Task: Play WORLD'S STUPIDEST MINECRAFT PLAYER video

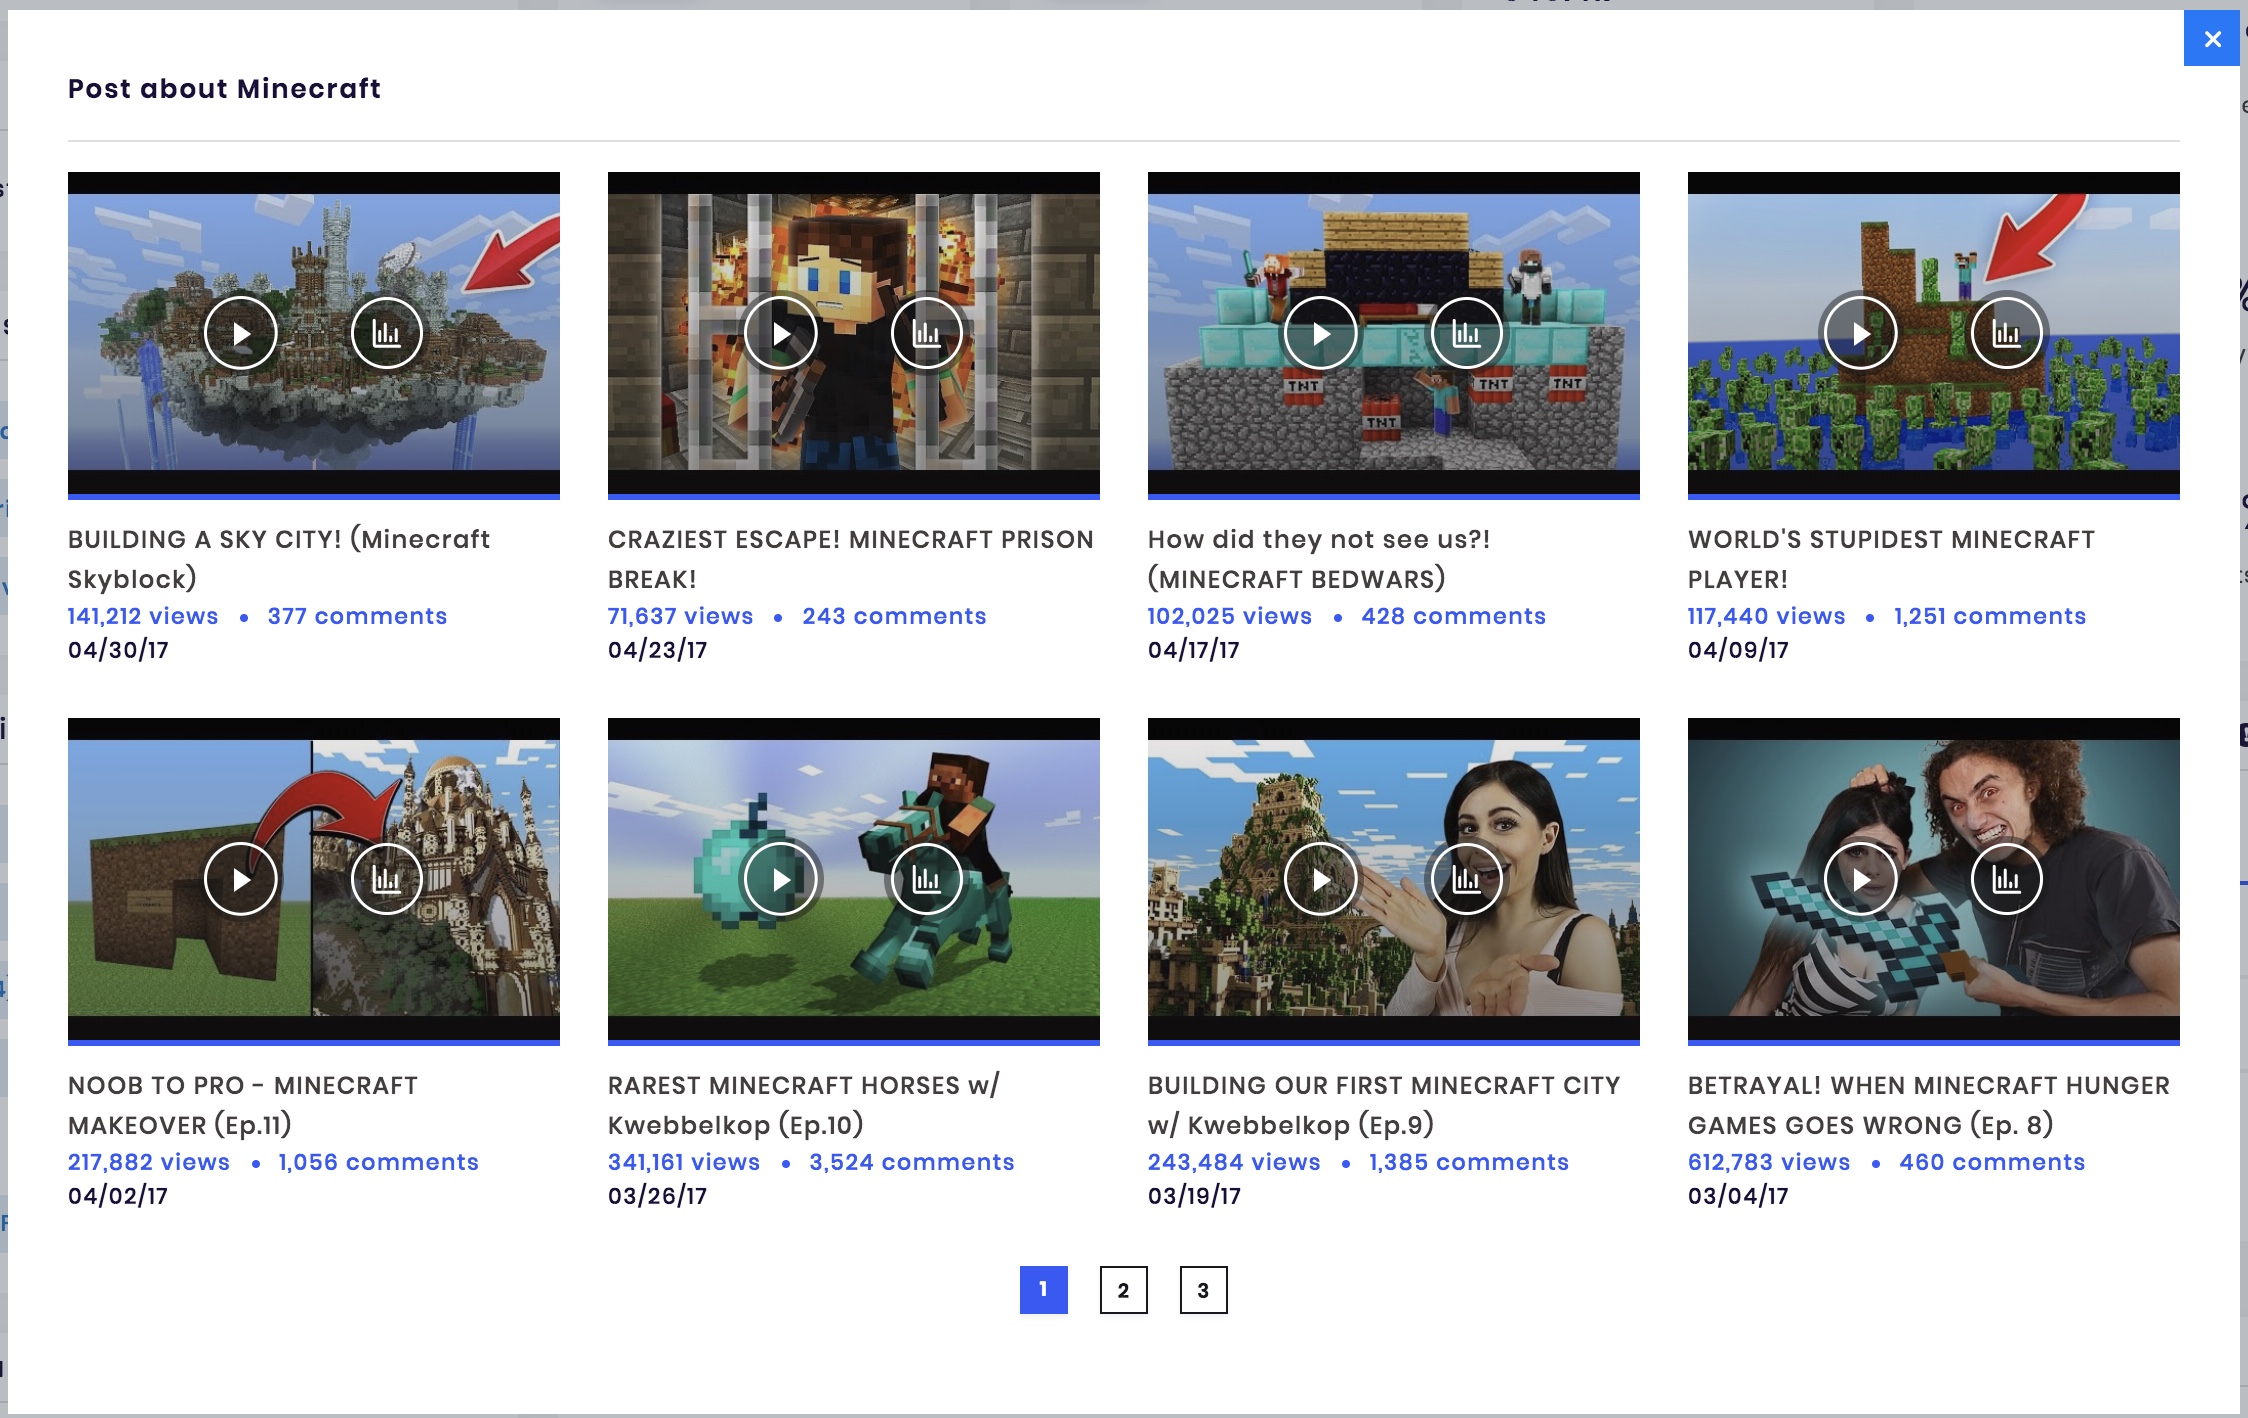Action: [1861, 333]
